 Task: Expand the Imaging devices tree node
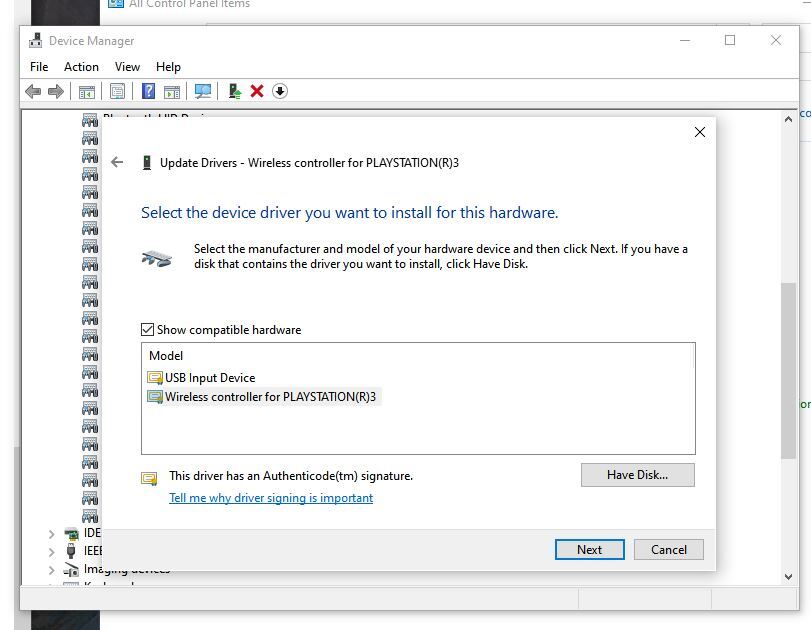(51, 570)
